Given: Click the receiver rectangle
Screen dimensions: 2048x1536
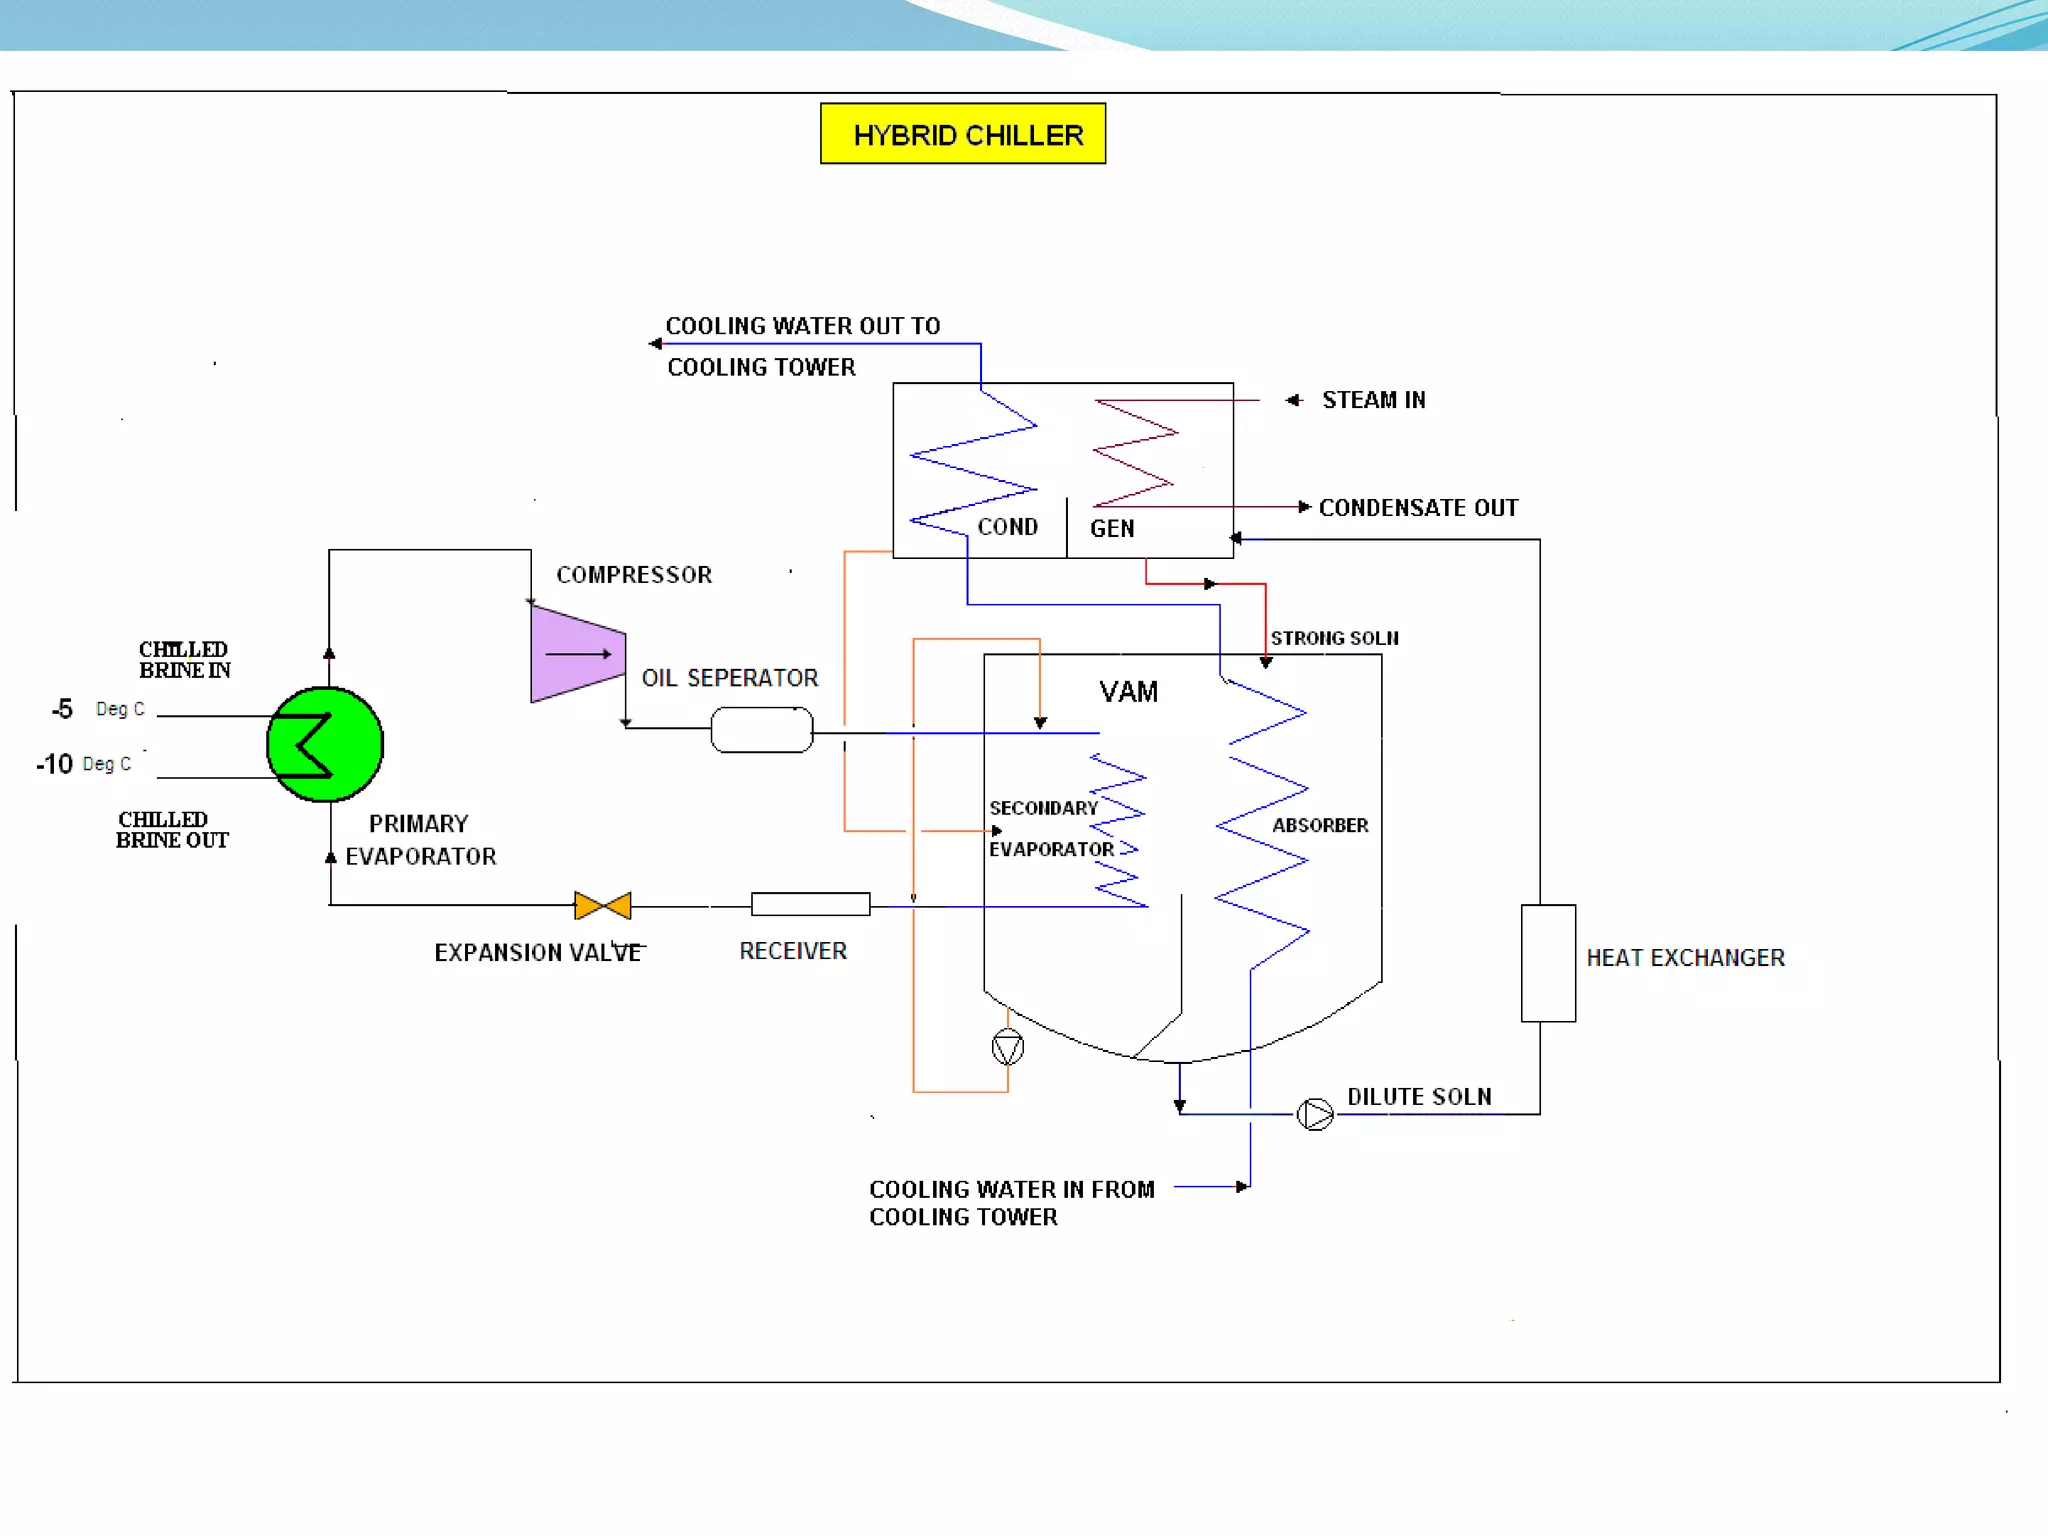Looking at the screenshot, I should click(x=810, y=904).
